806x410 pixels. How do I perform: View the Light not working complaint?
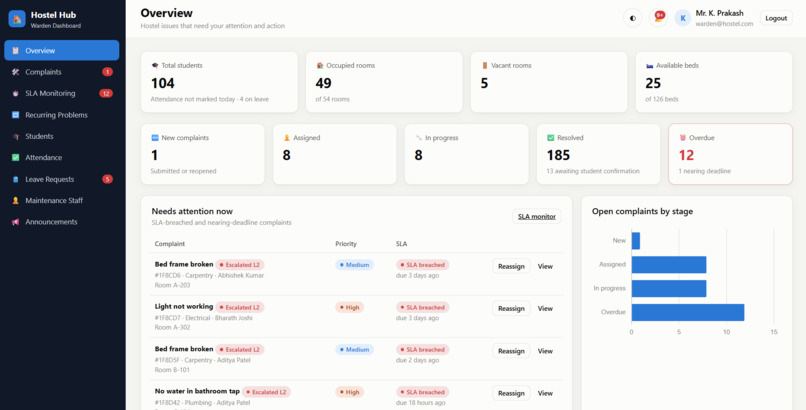coord(545,309)
